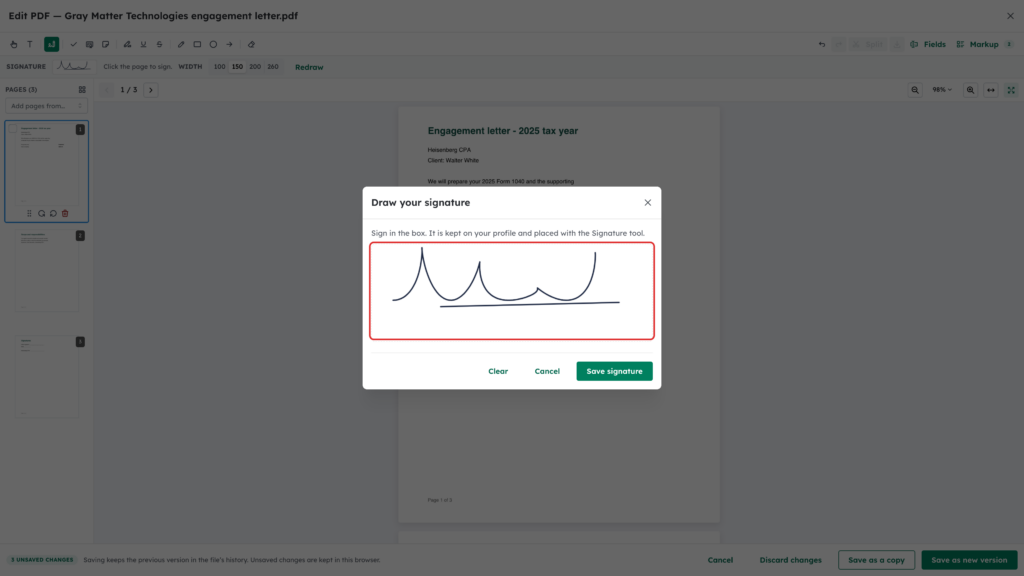This screenshot has width=1024, height=576.
Task: Select the sticky note tool
Action: coord(105,44)
